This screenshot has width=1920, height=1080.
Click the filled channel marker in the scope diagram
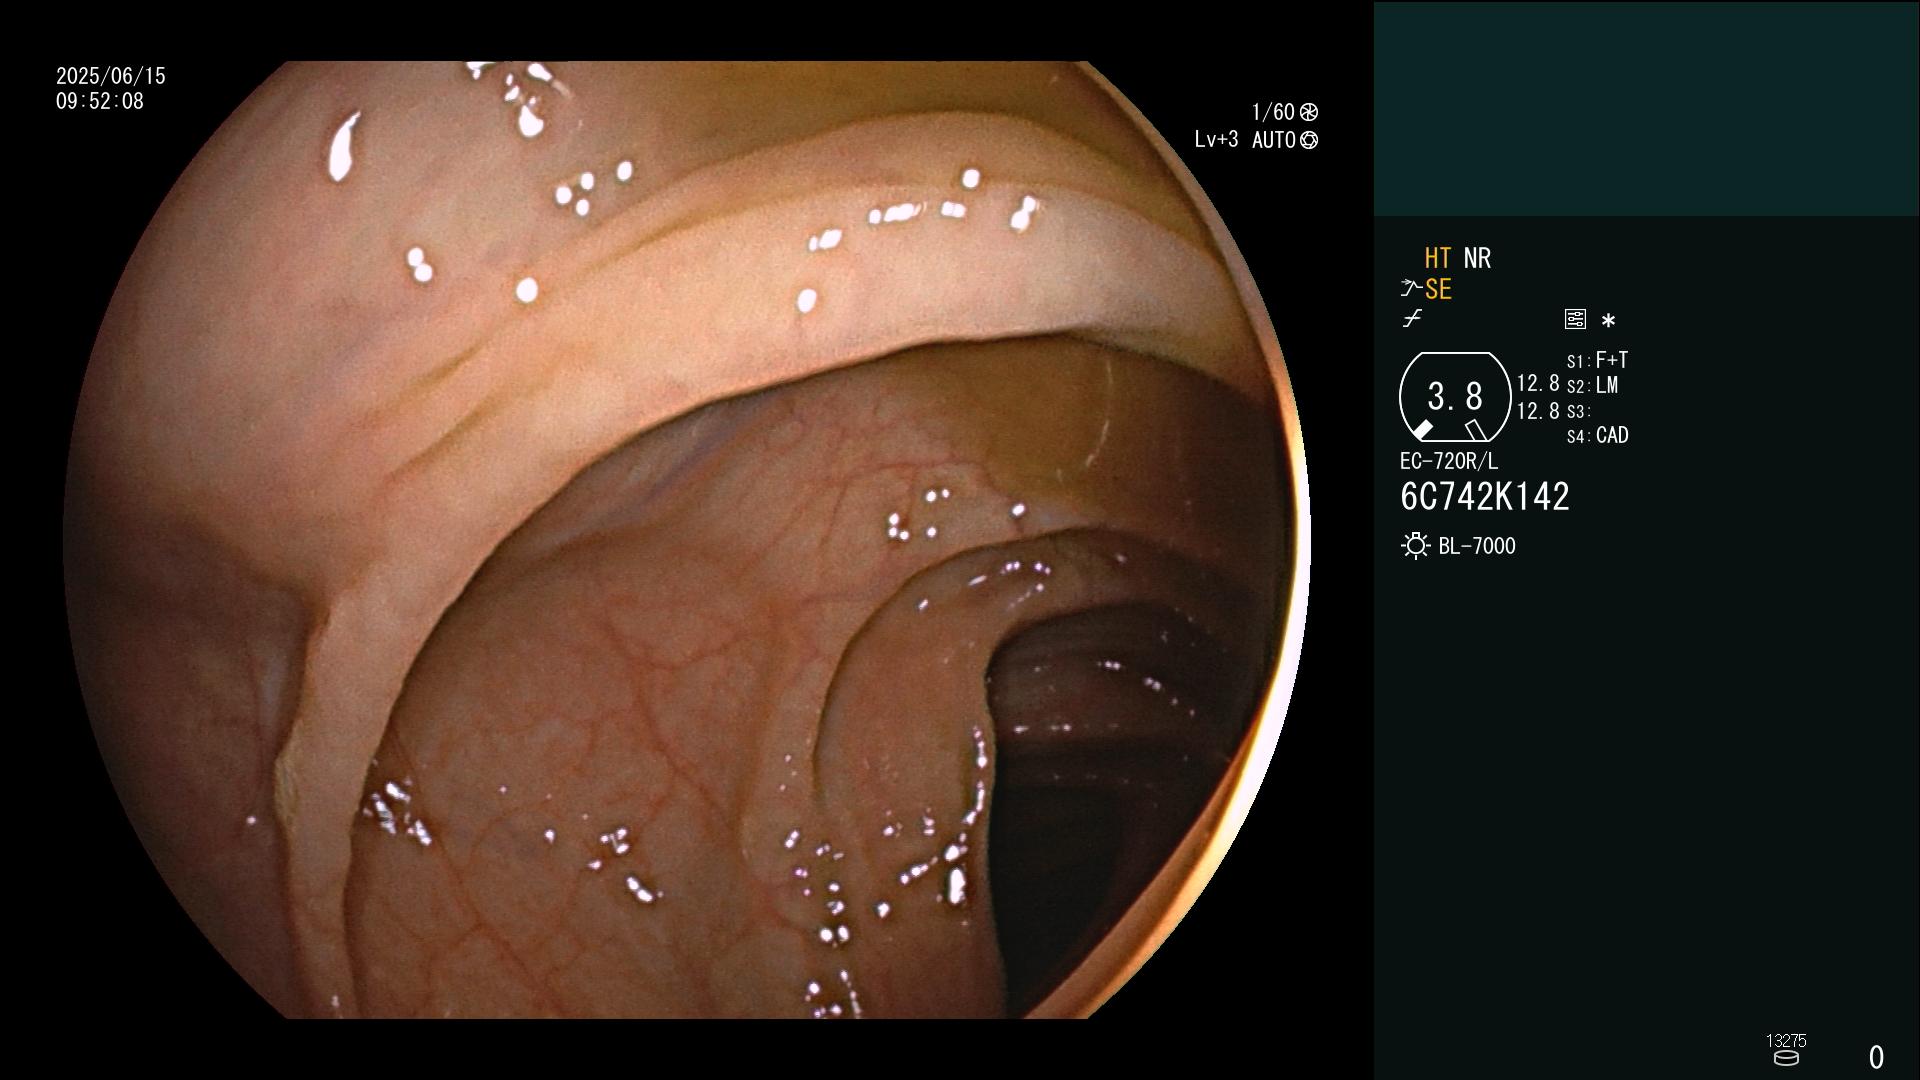pyautogui.click(x=1422, y=430)
